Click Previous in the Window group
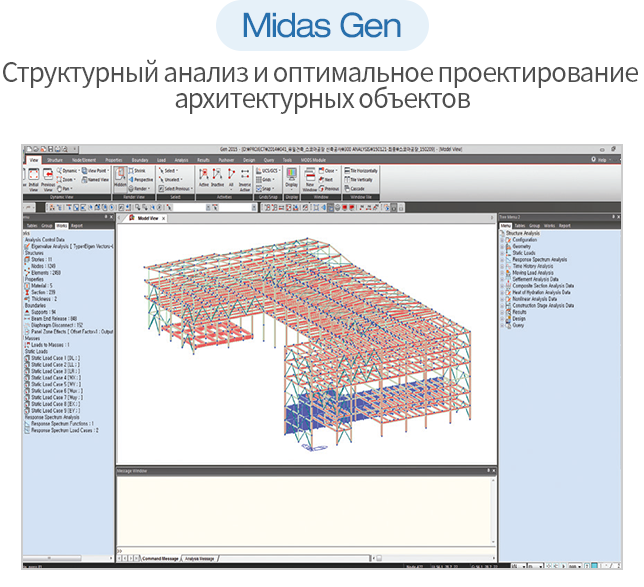The width and height of the screenshot is (644, 587). tap(329, 189)
